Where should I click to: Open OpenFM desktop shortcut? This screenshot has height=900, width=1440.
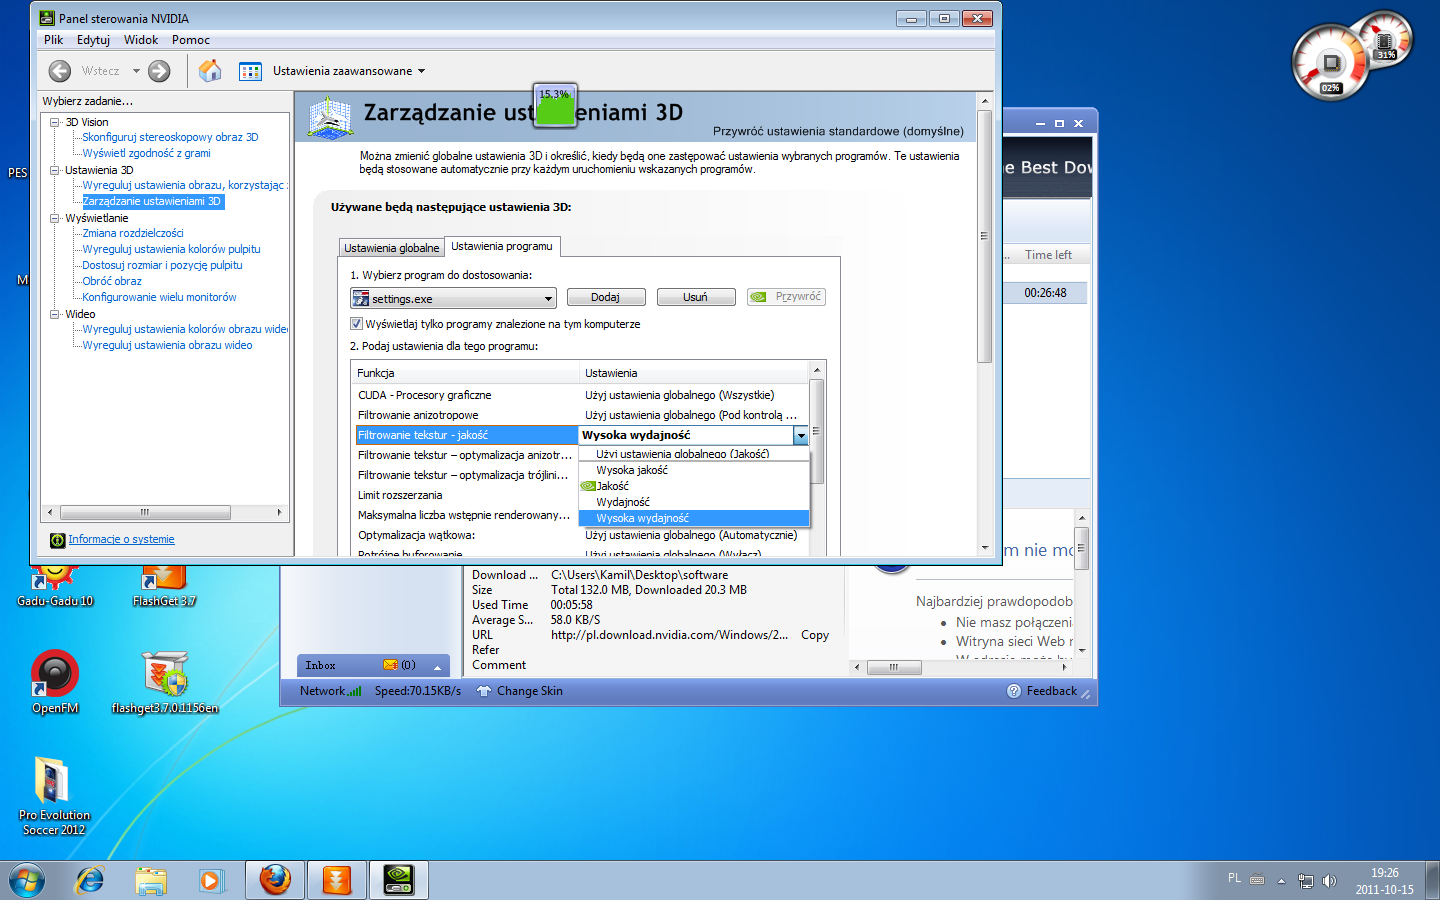click(x=55, y=675)
